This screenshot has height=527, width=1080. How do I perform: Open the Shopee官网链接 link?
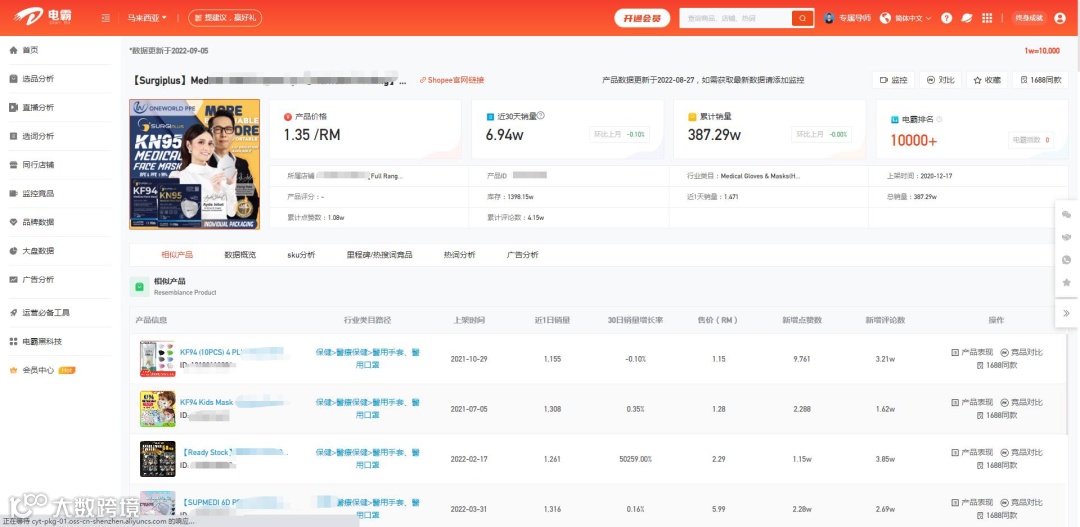[x=452, y=80]
